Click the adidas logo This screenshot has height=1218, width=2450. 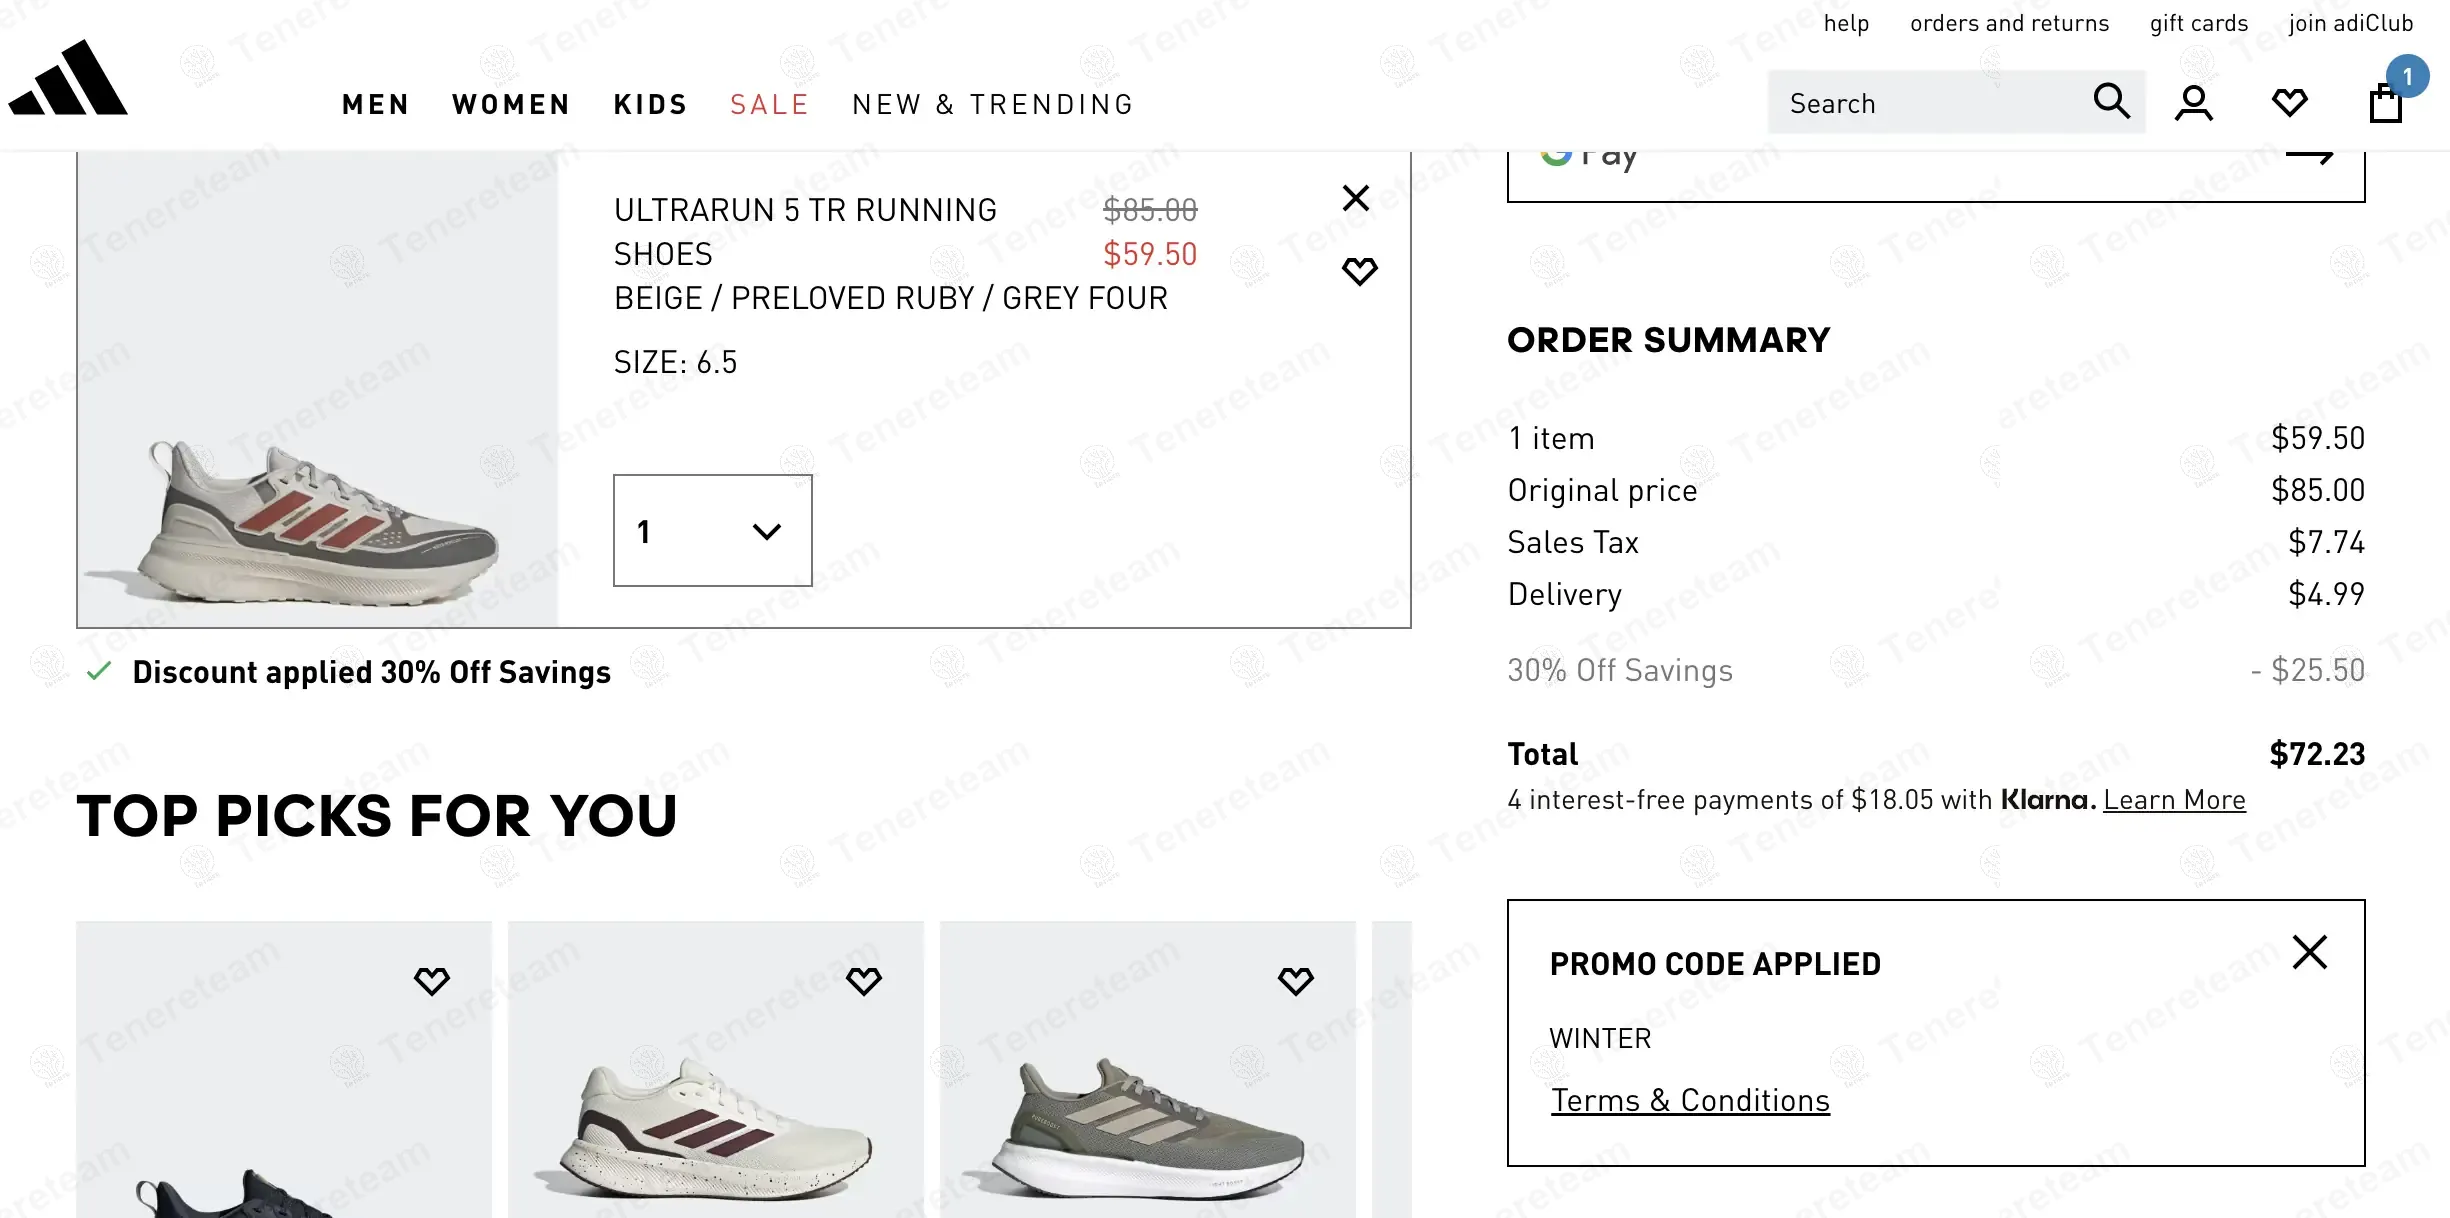[67, 82]
